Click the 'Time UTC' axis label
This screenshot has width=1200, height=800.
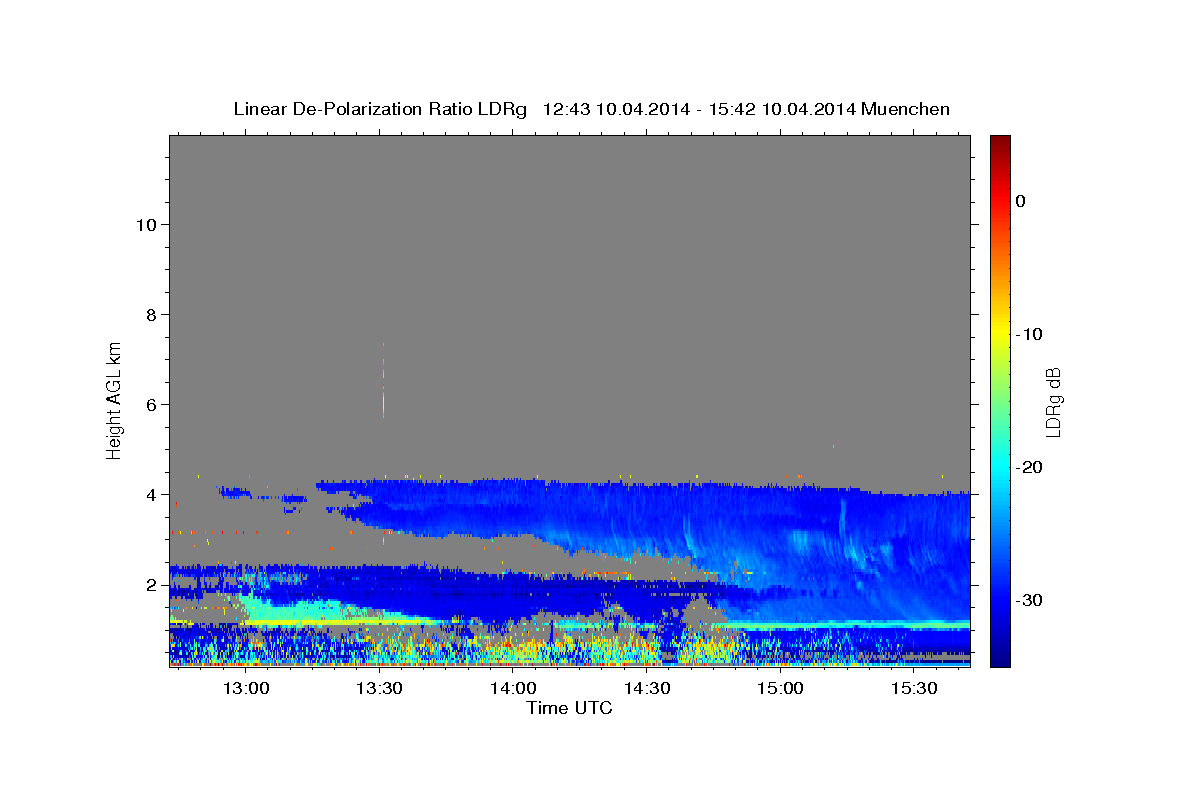(x=569, y=708)
